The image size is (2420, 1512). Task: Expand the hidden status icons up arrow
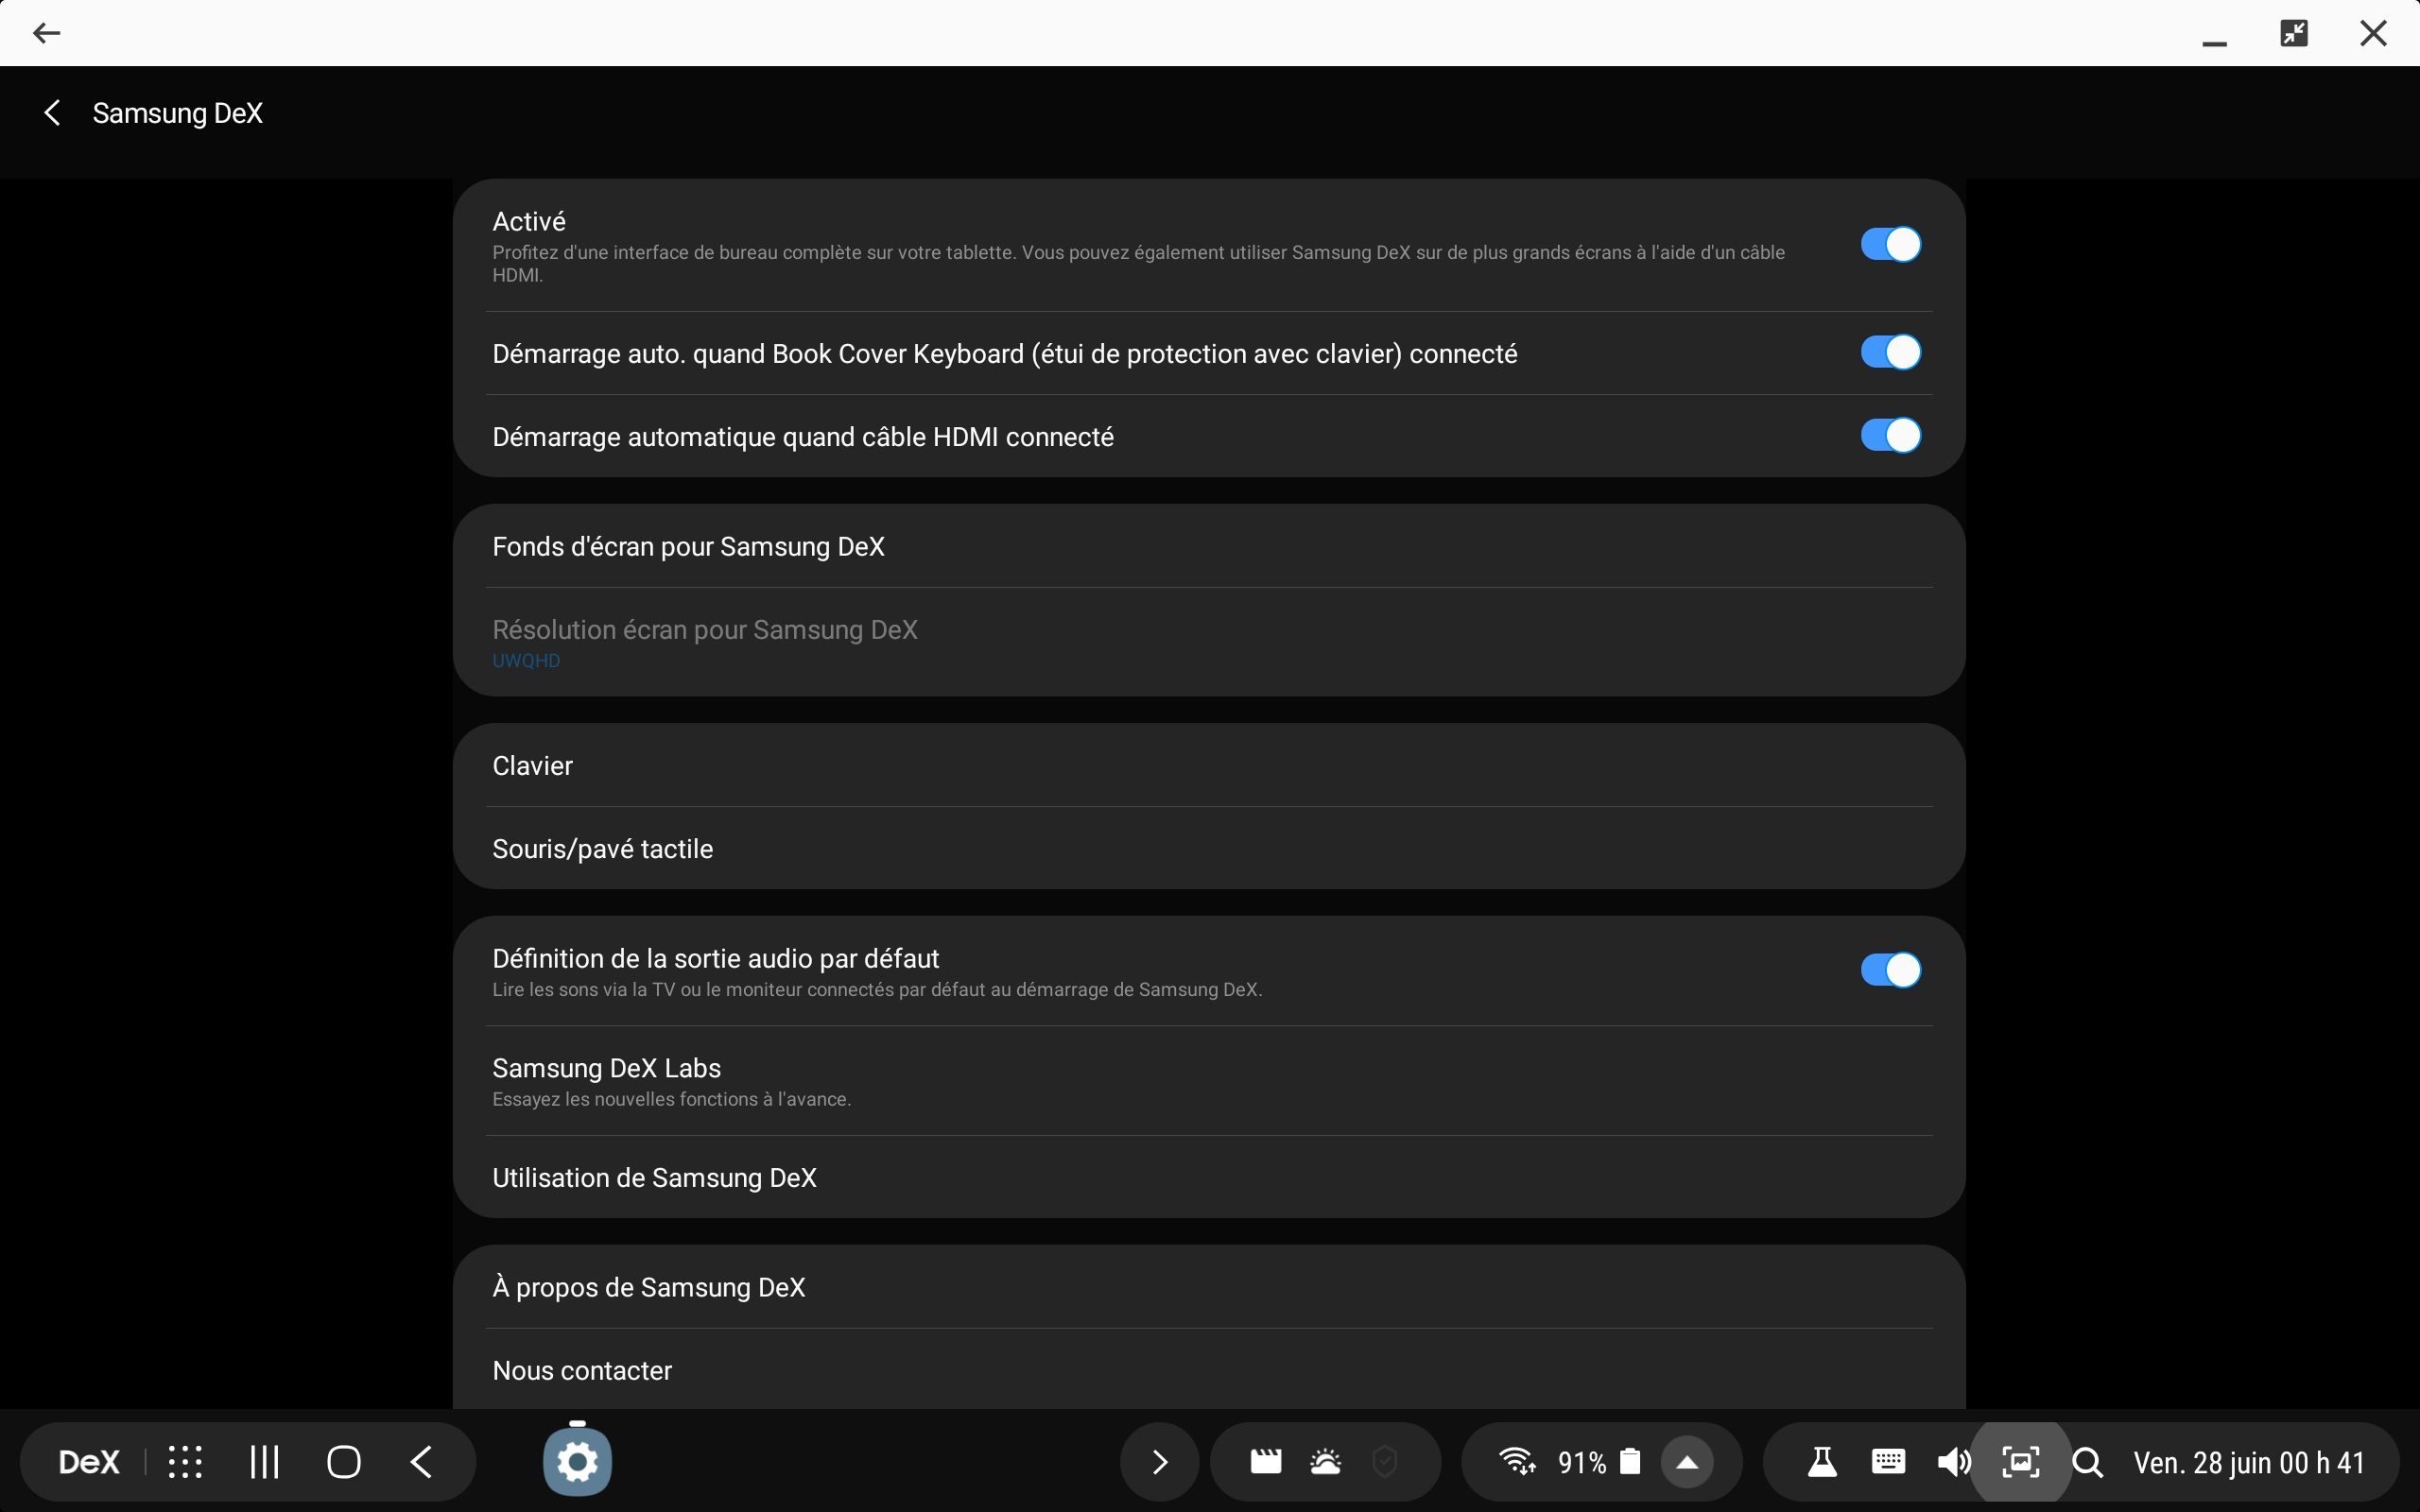click(x=1687, y=1462)
